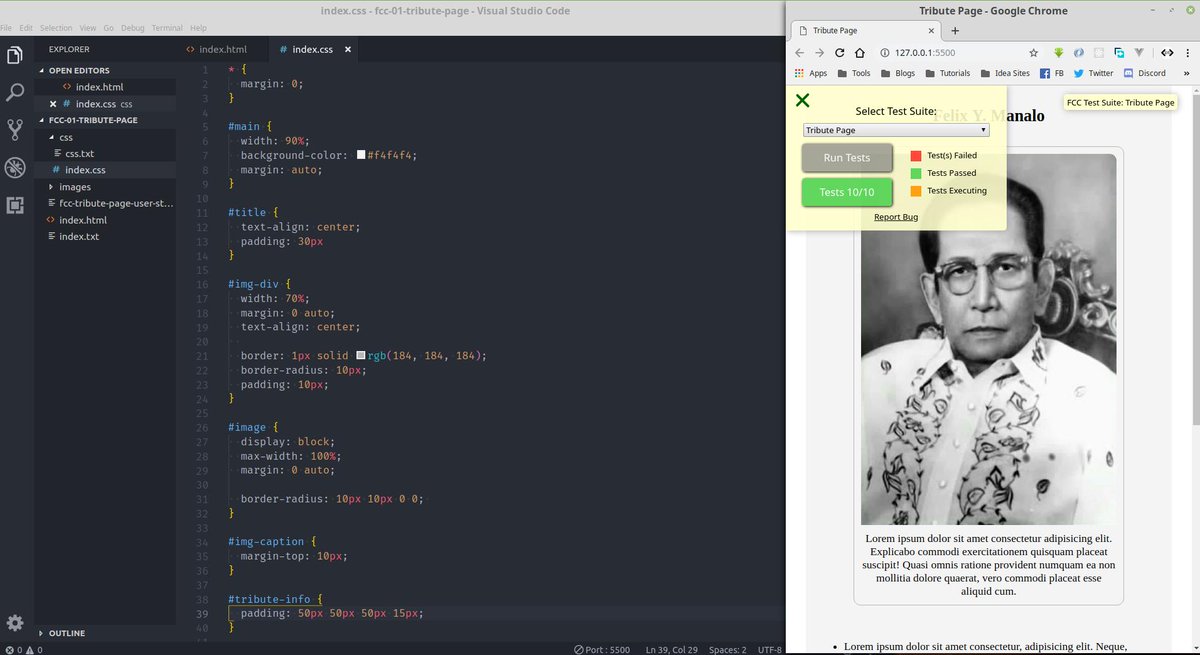Screen dimensions: 1200x655
Task: Open the Search view in VS Code activity bar
Action: point(15,92)
